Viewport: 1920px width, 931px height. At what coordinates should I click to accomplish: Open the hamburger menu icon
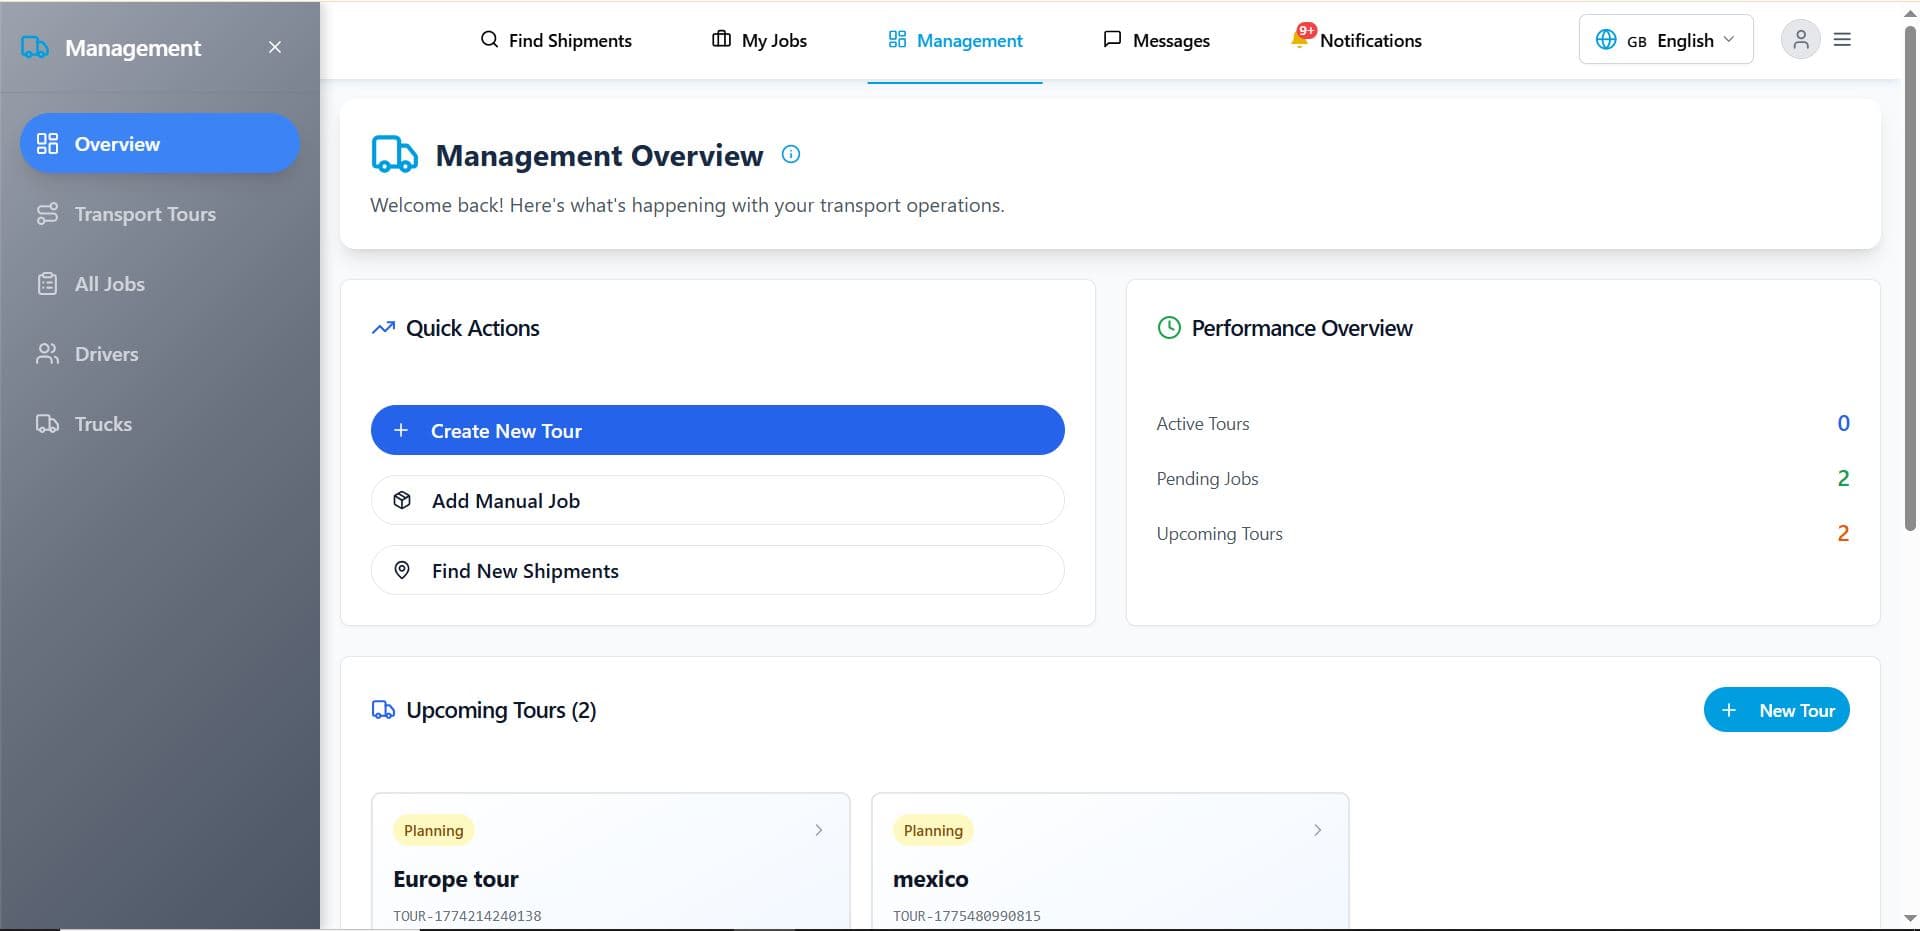click(x=1842, y=40)
